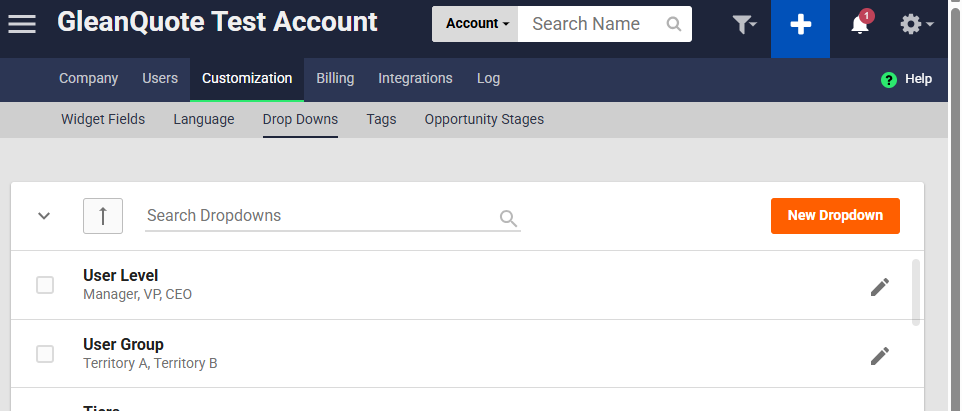The image size is (962, 411).
Task: Click the dropdown list scrollbar
Action: 917,292
